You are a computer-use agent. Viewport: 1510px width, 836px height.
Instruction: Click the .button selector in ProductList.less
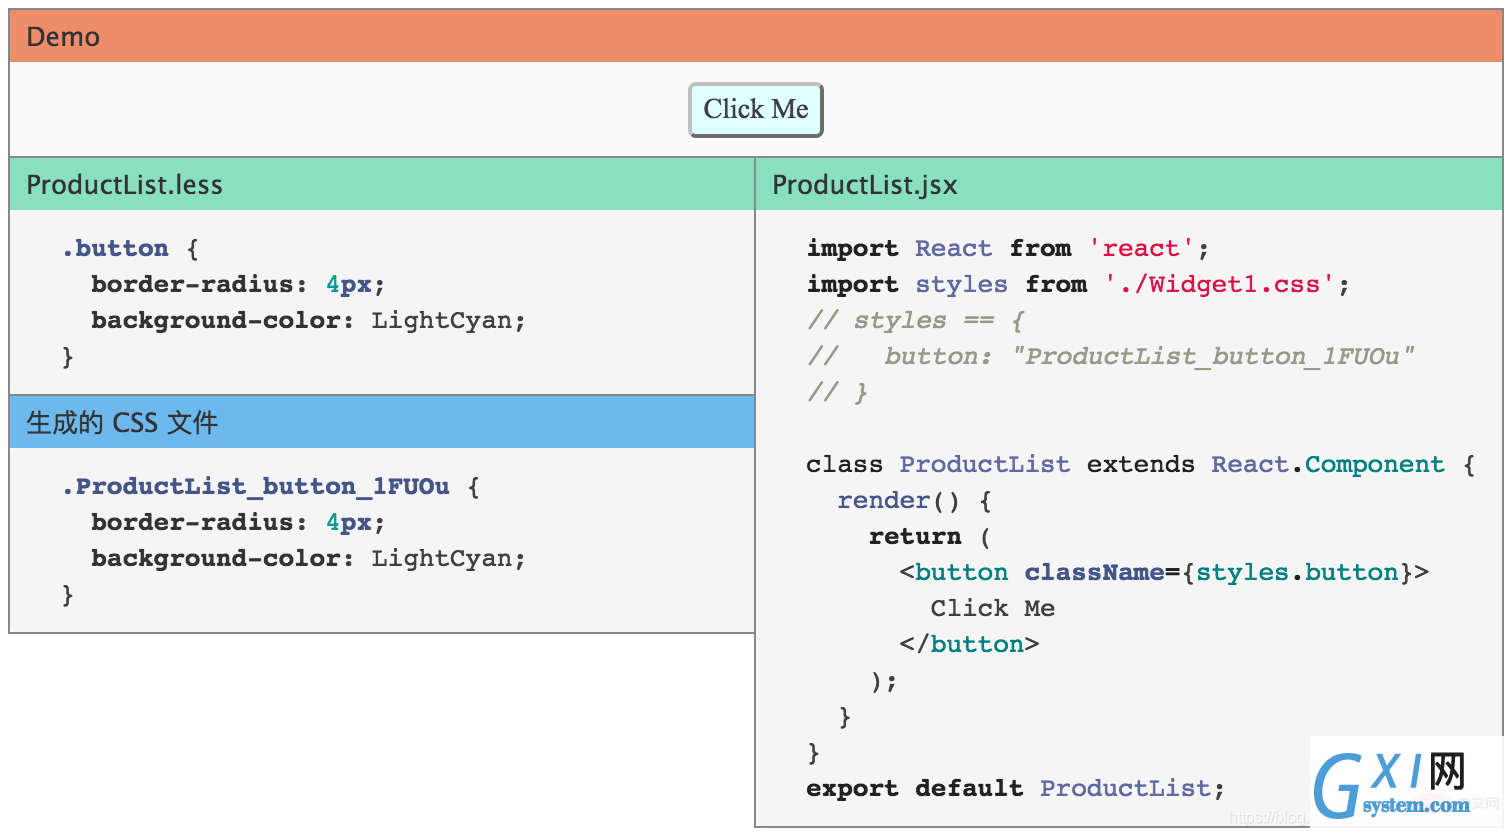click(x=115, y=248)
